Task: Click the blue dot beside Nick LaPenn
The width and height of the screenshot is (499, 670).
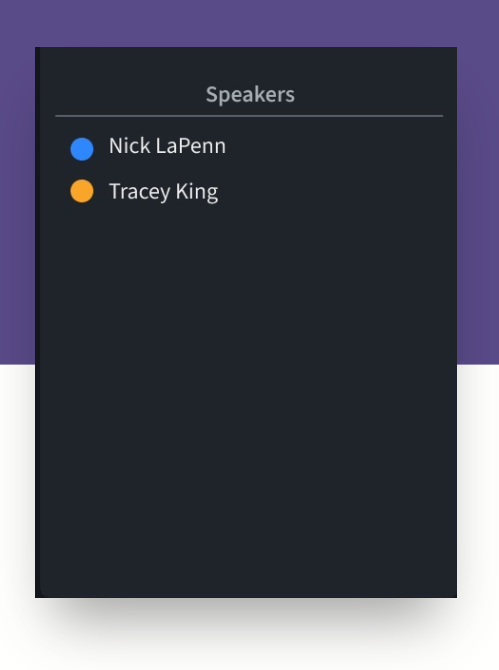Action: click(82, 149)
